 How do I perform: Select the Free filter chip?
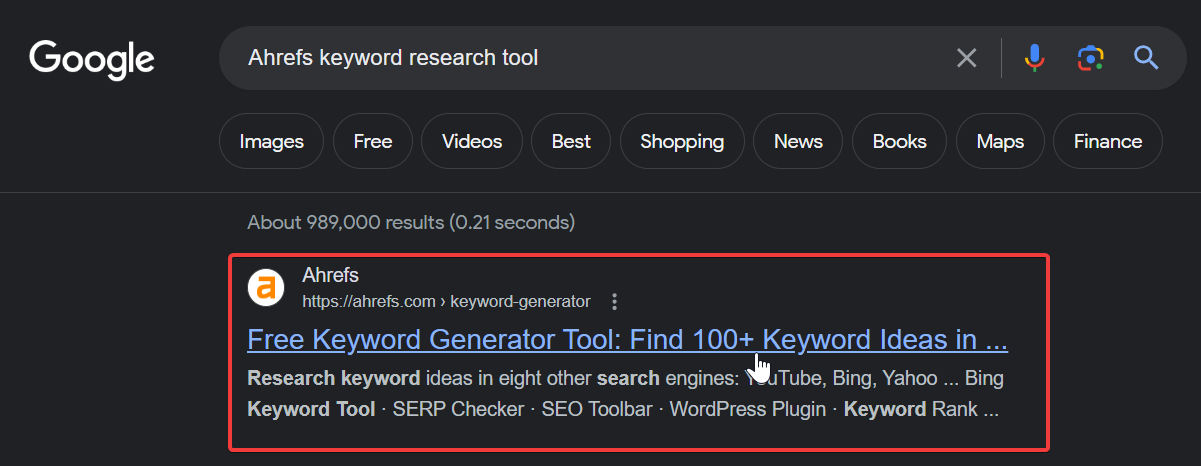[372, 141]
